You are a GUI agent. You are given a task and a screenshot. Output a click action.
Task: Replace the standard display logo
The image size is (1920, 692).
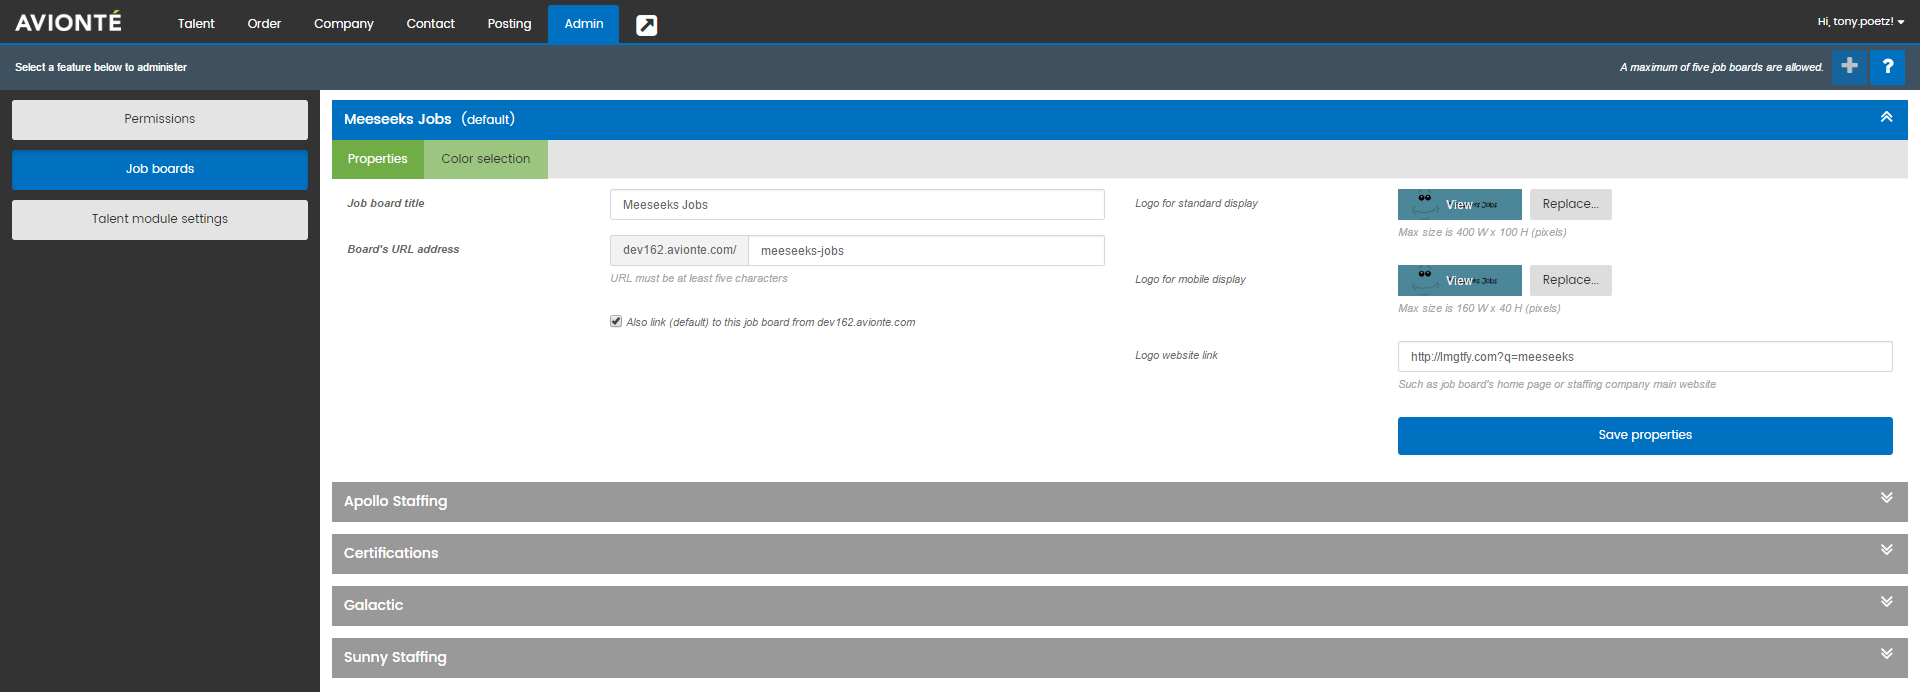[1570, 204]
